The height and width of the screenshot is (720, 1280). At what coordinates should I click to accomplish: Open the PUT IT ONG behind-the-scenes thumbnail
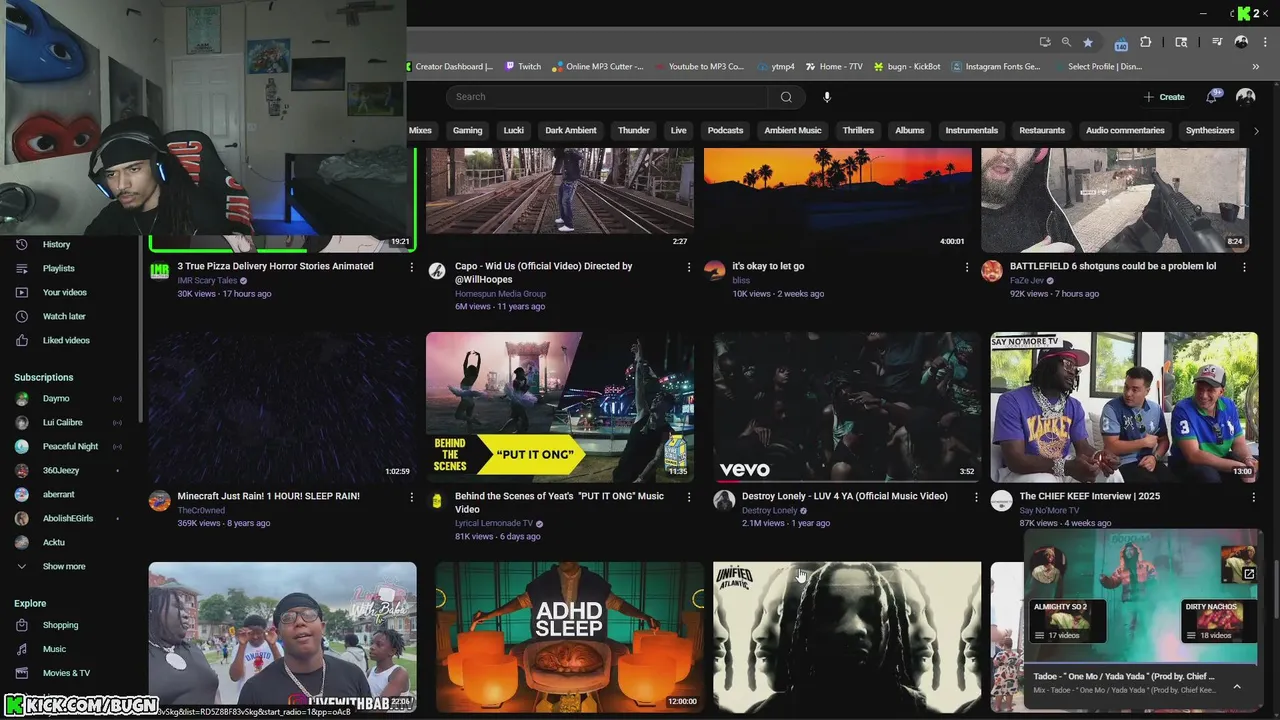[560, 407]
